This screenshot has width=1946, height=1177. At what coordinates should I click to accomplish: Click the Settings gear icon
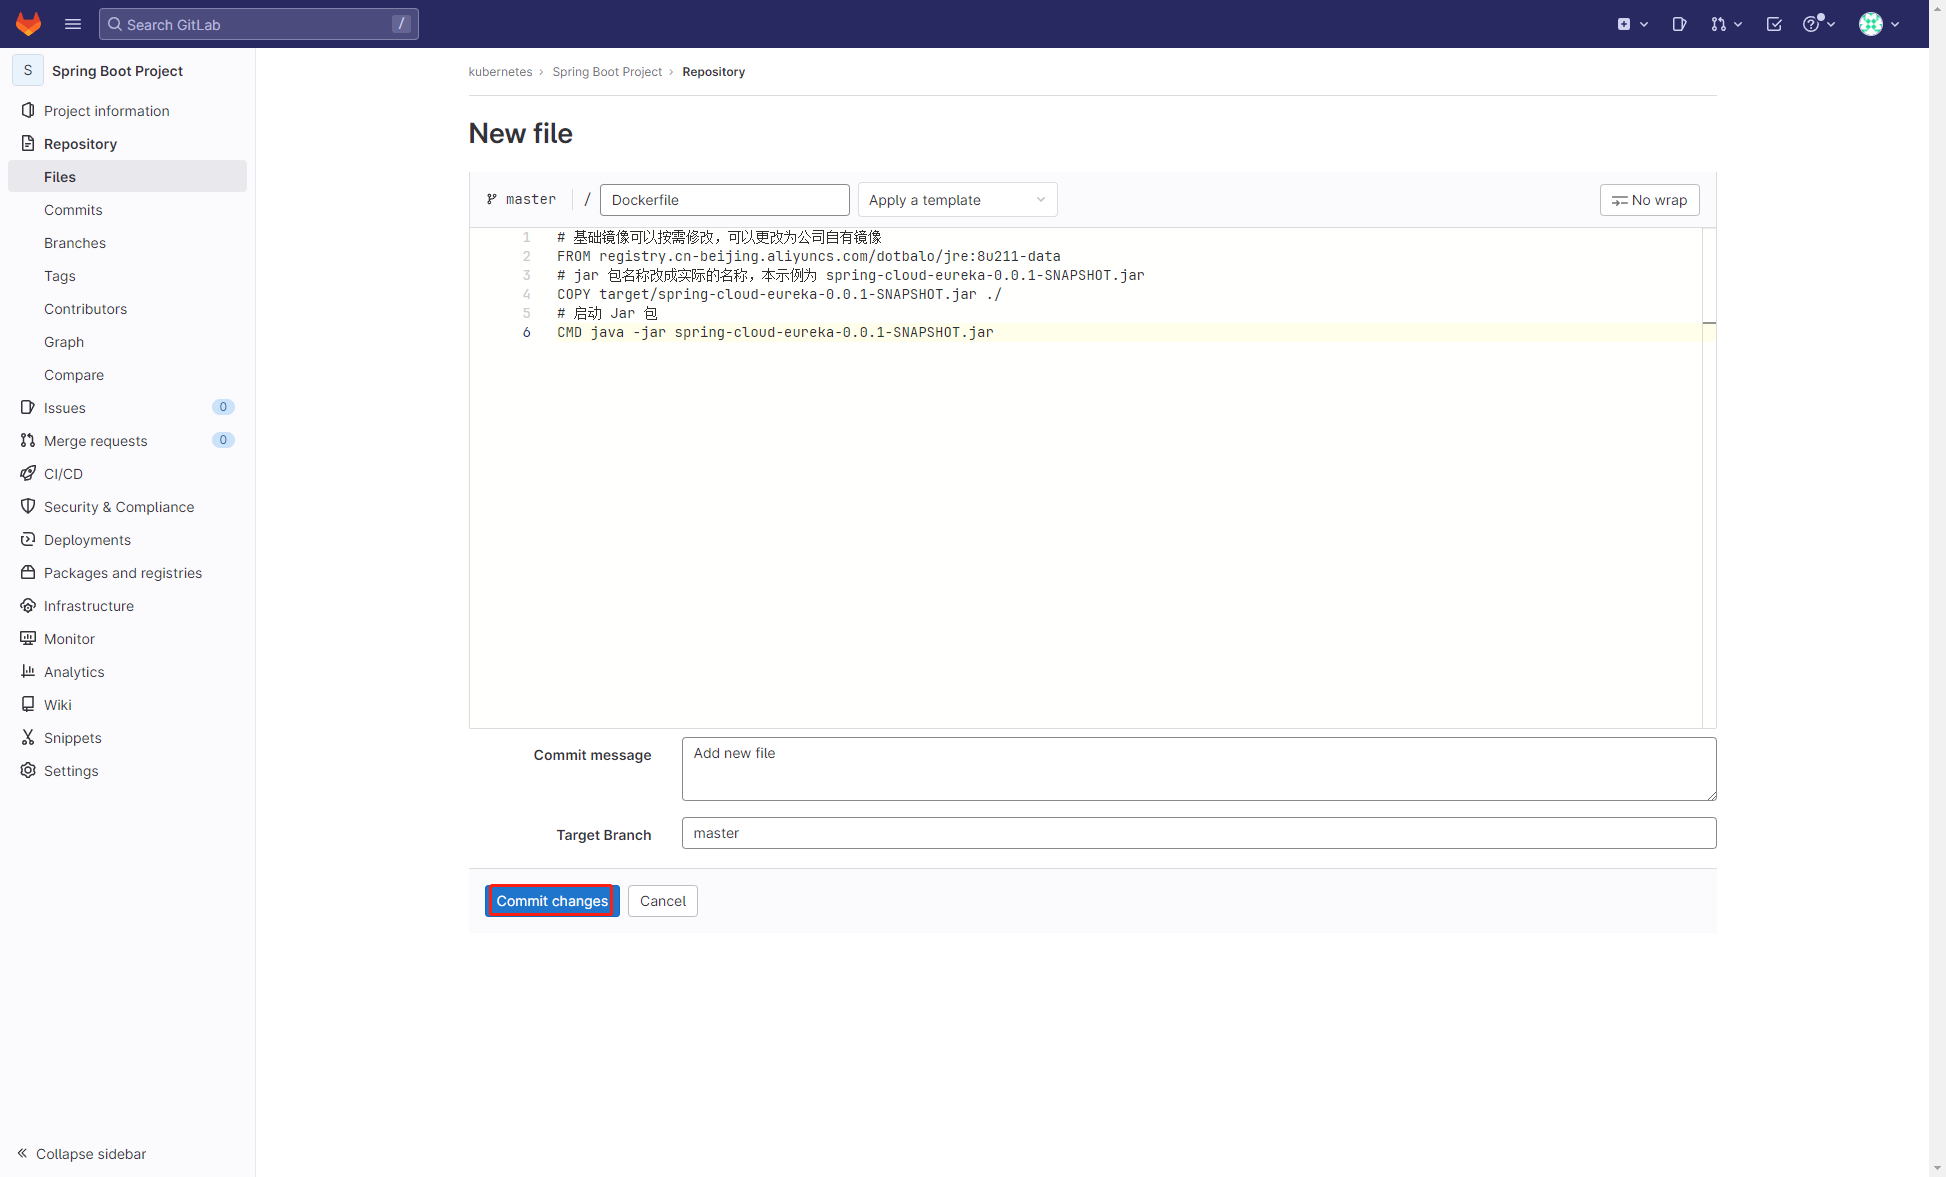click(28, 770)
